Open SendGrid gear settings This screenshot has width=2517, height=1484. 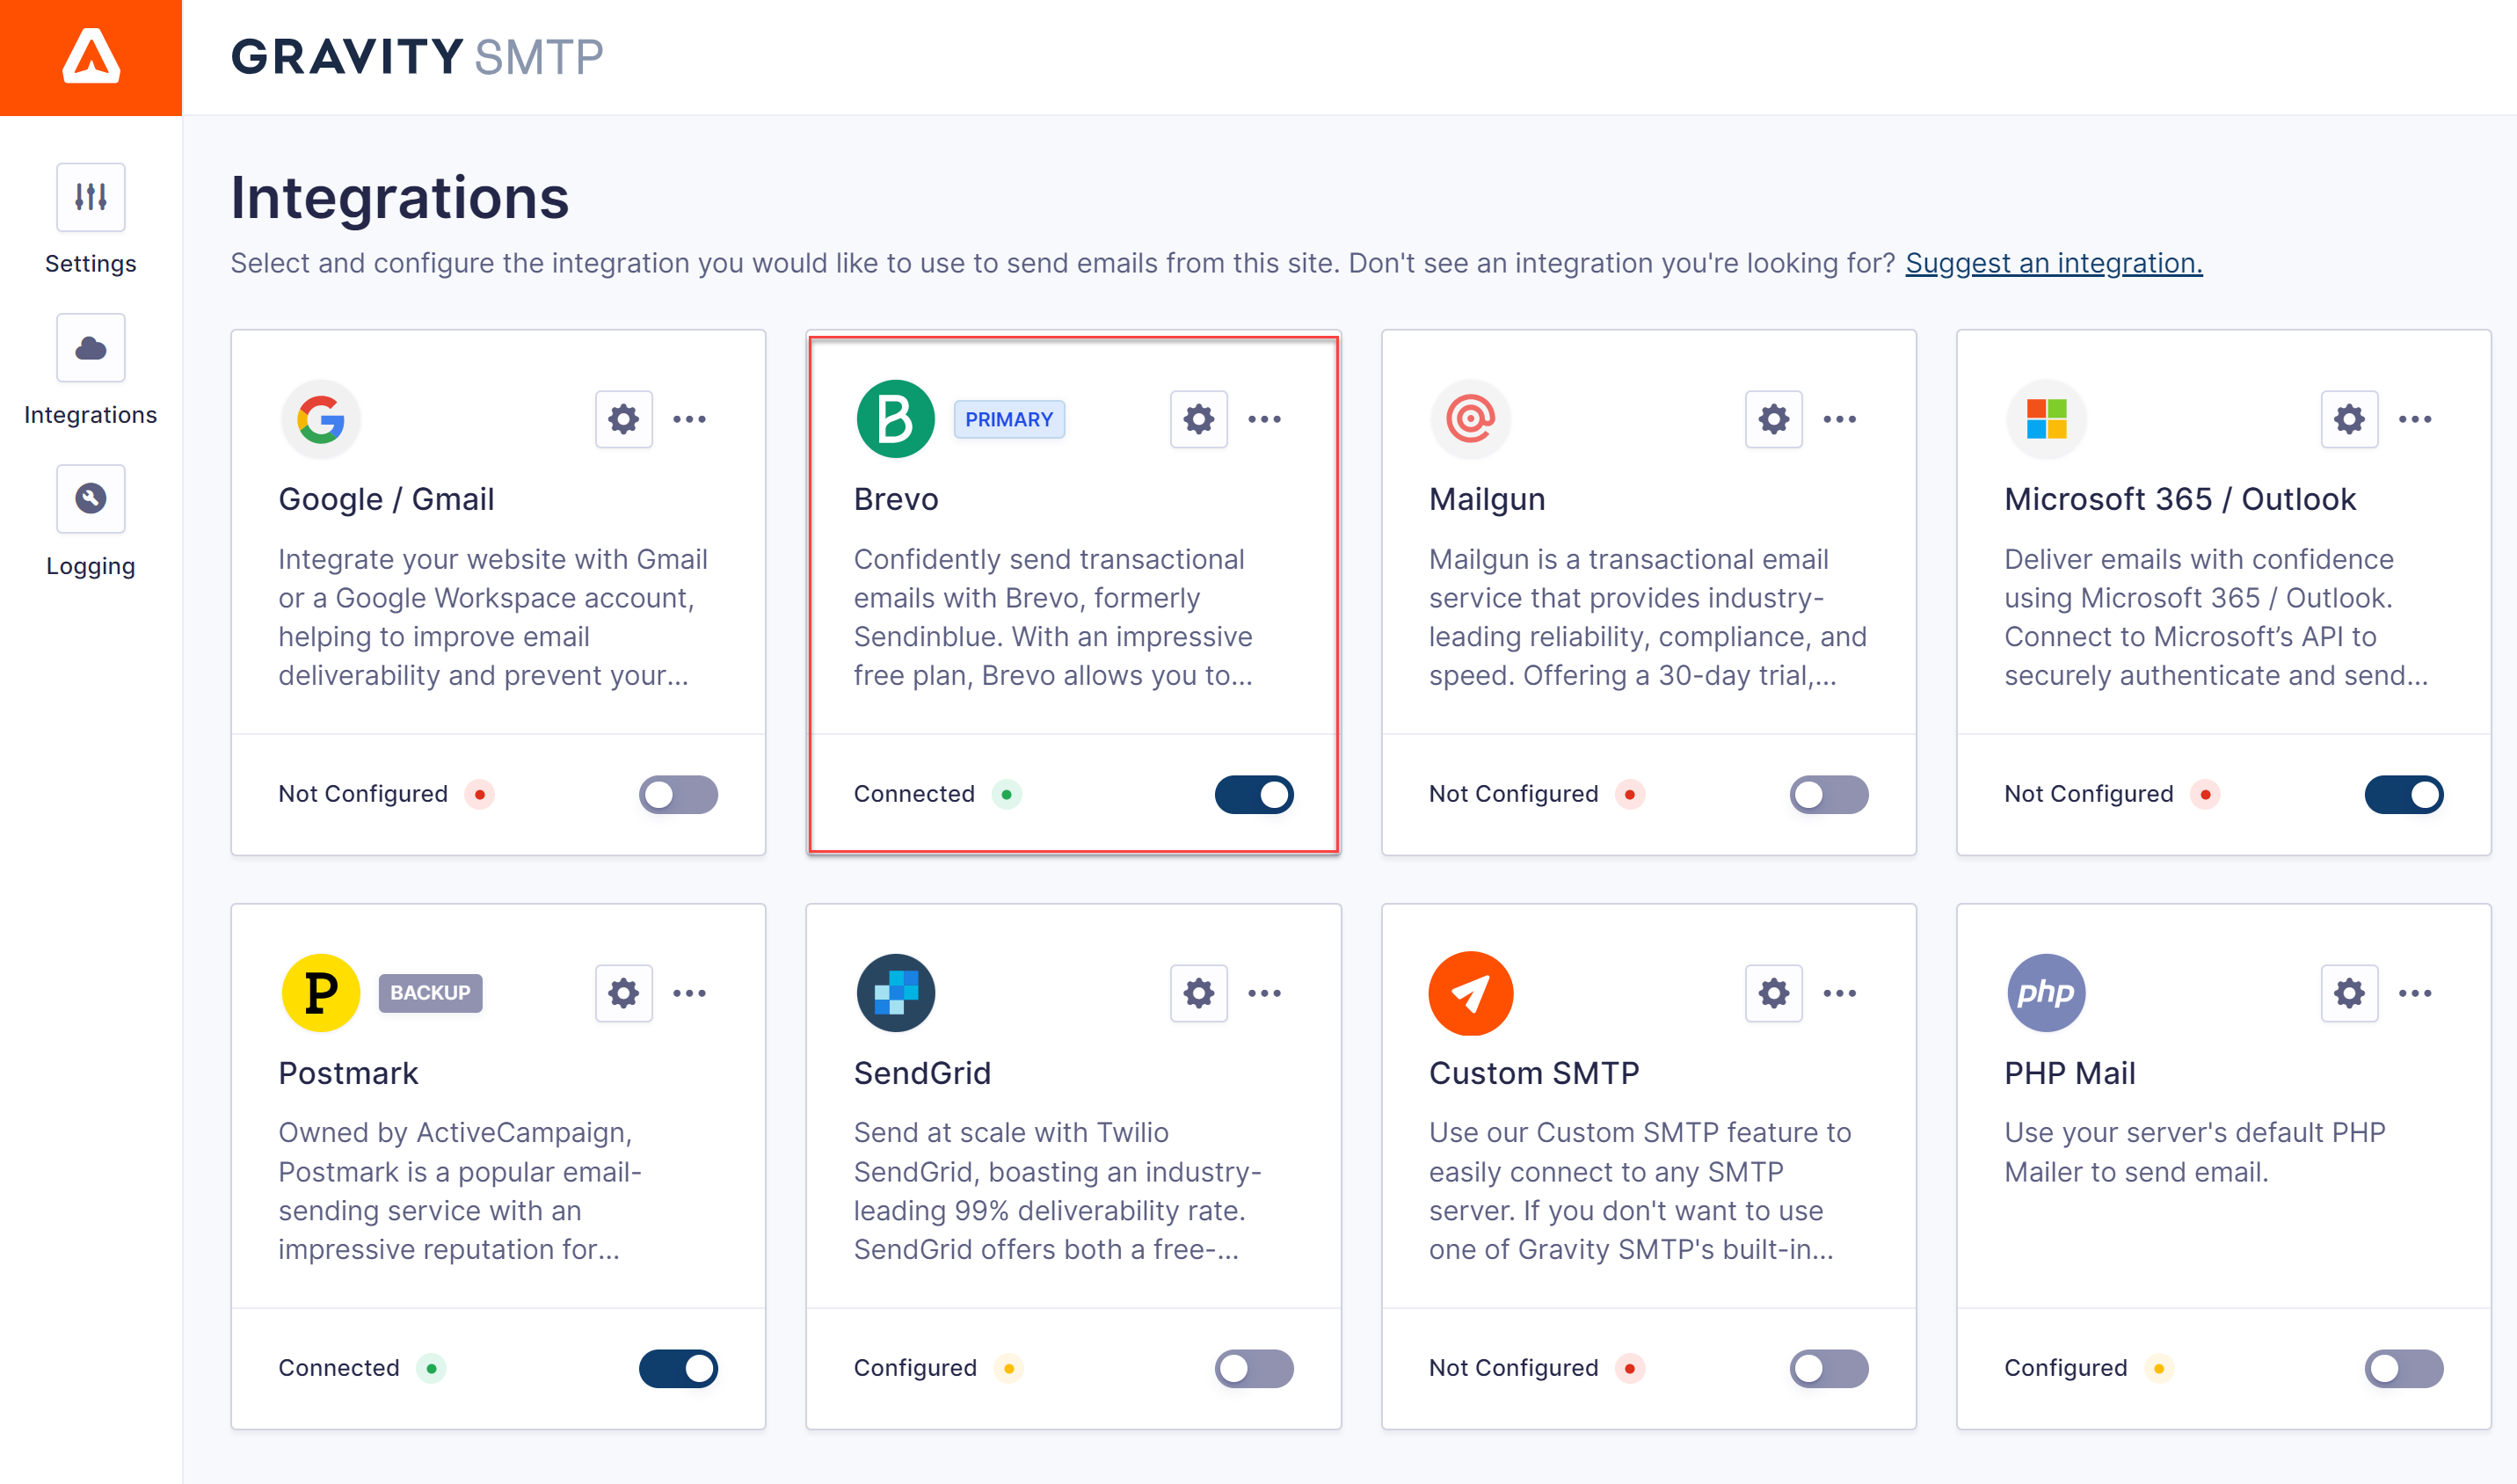tap(1199, 993)
